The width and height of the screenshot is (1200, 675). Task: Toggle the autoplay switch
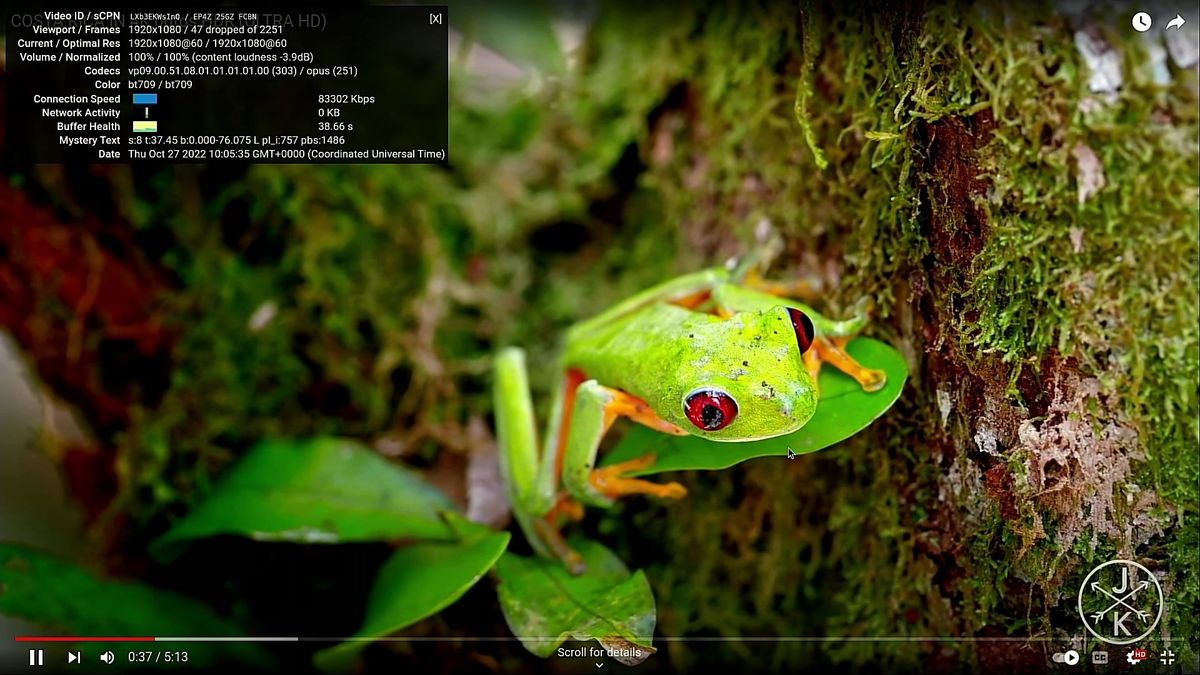click(1066, 657)
